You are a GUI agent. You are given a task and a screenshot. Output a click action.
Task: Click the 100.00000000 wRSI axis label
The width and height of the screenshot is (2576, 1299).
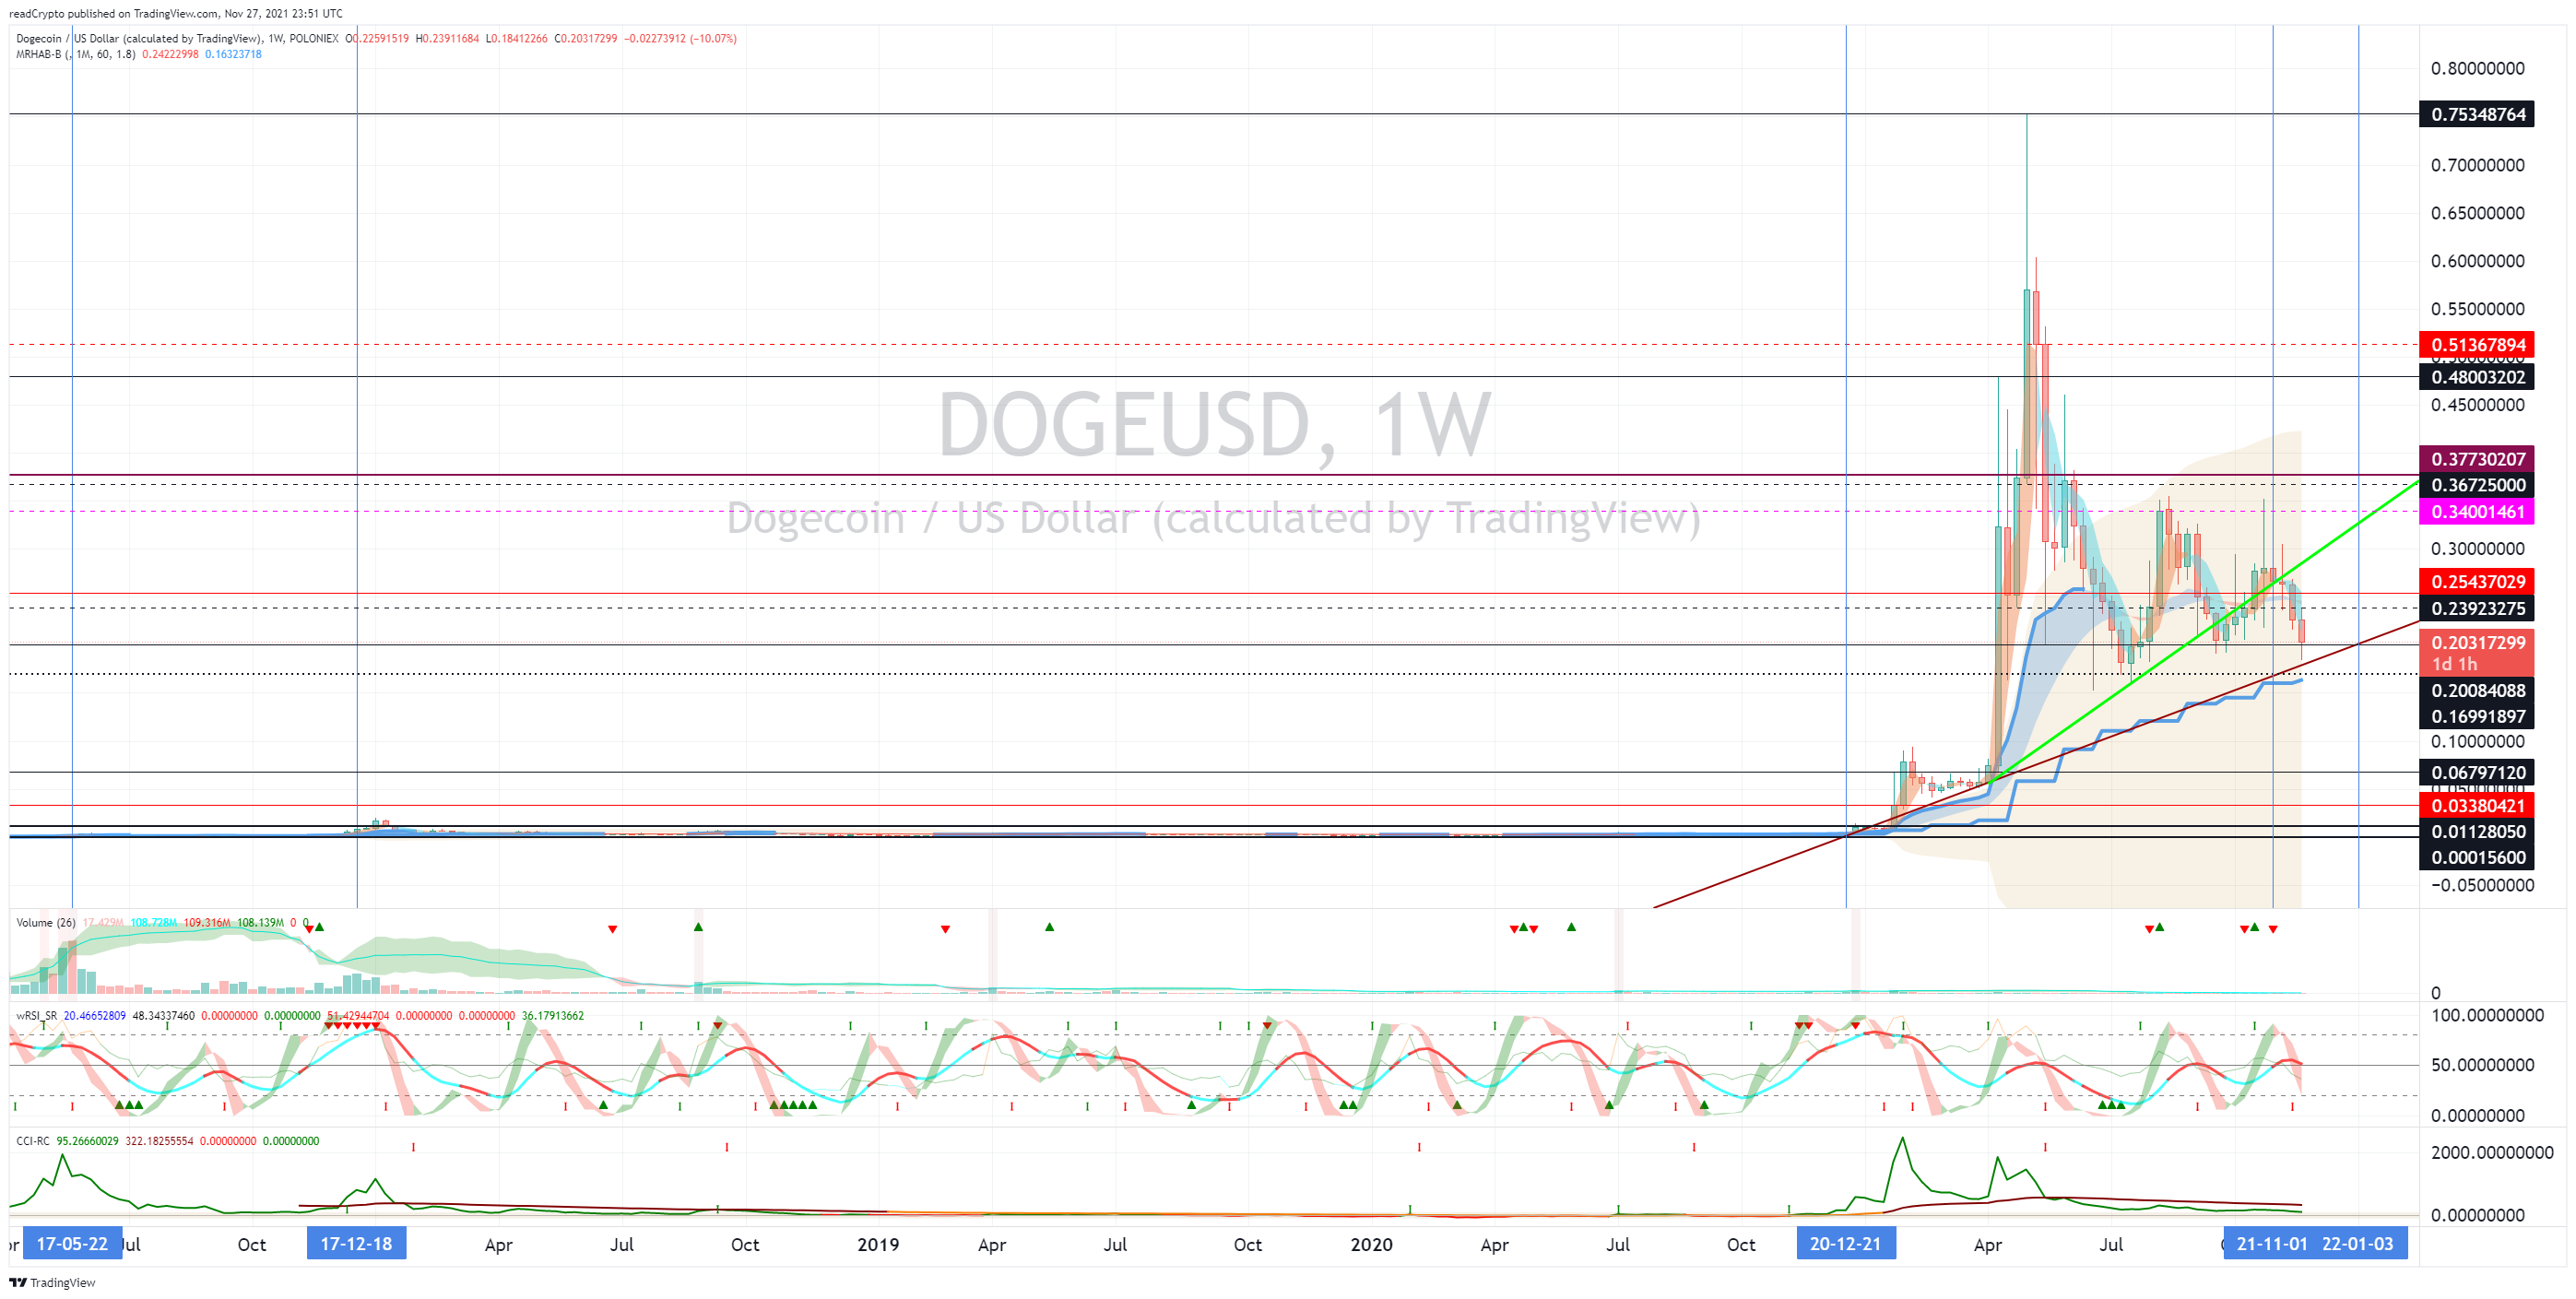(x=2487, y=1016)
